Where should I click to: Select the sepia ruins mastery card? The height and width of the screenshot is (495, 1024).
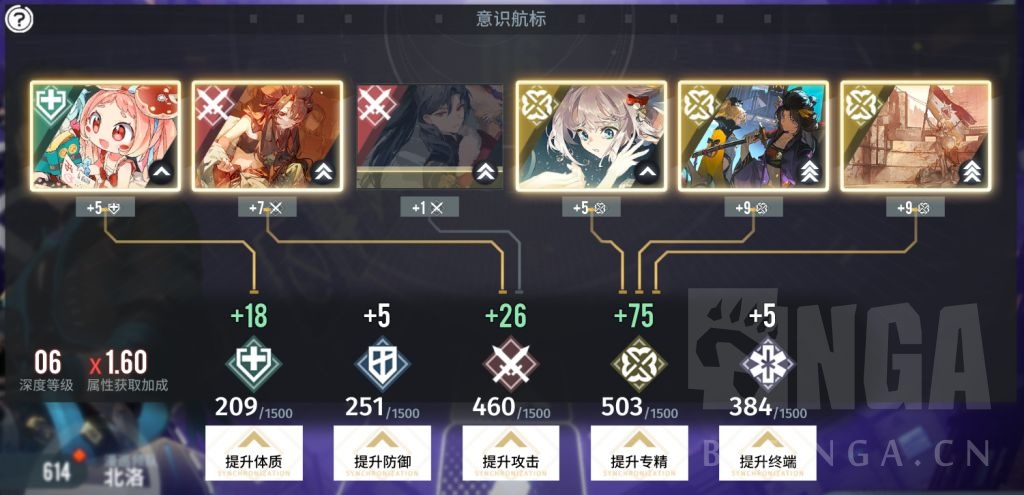916,136
